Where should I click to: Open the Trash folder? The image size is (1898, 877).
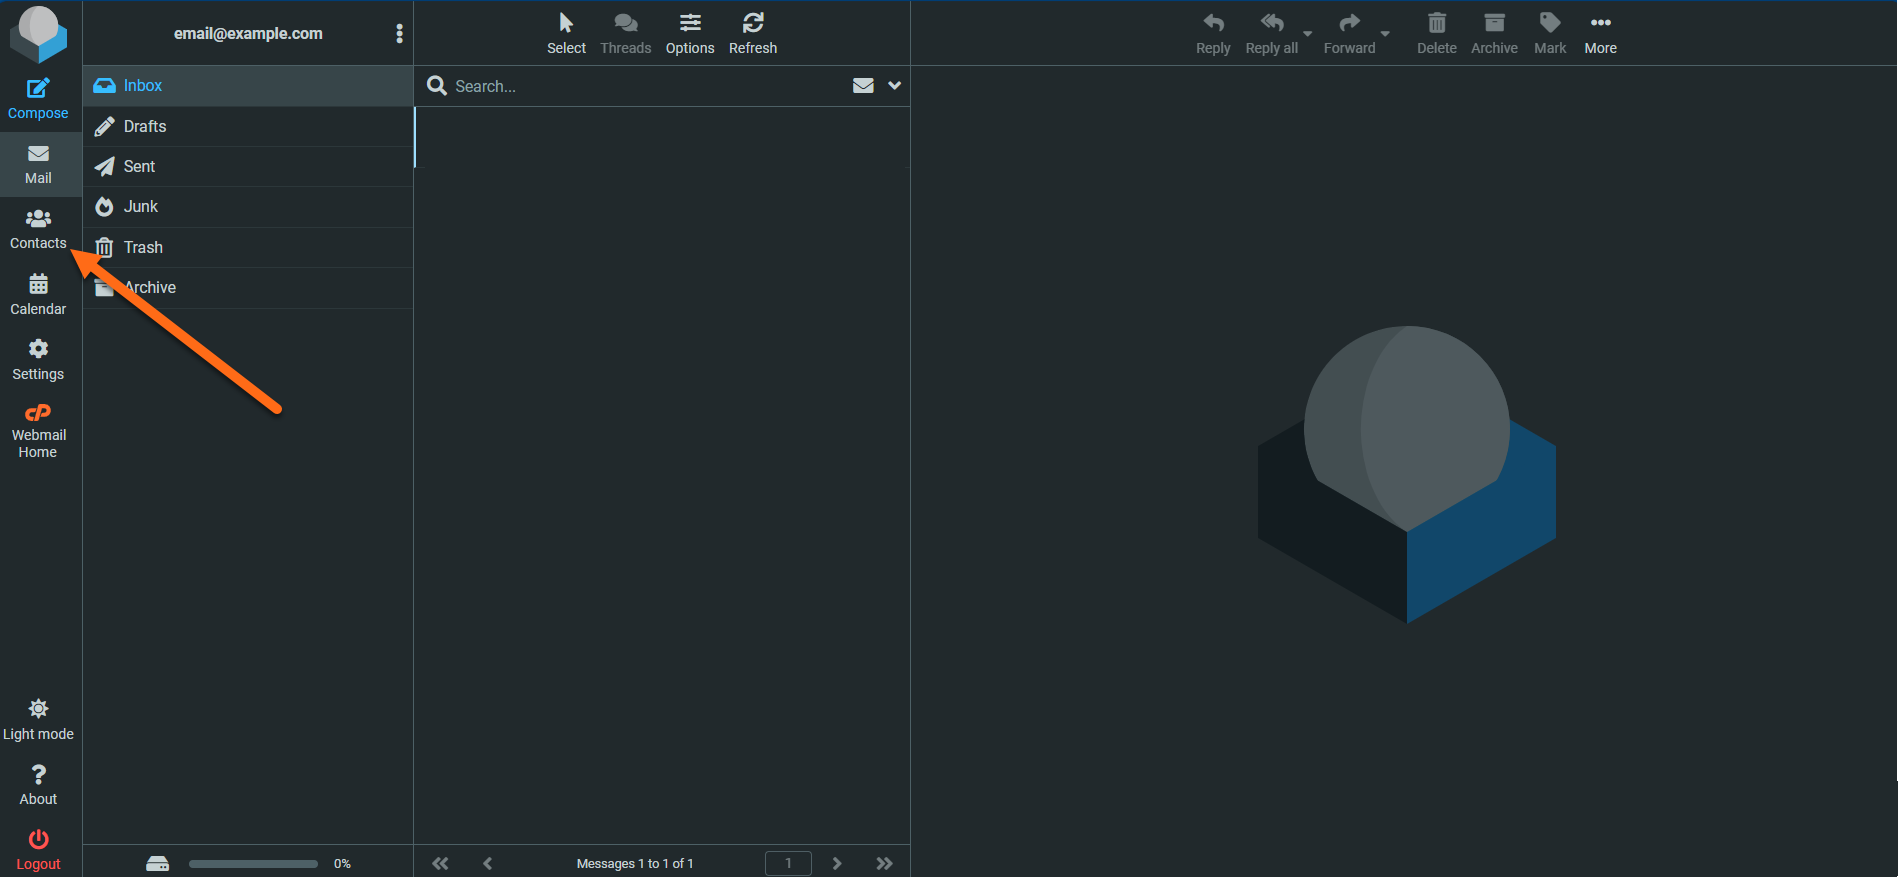[248, 247]
